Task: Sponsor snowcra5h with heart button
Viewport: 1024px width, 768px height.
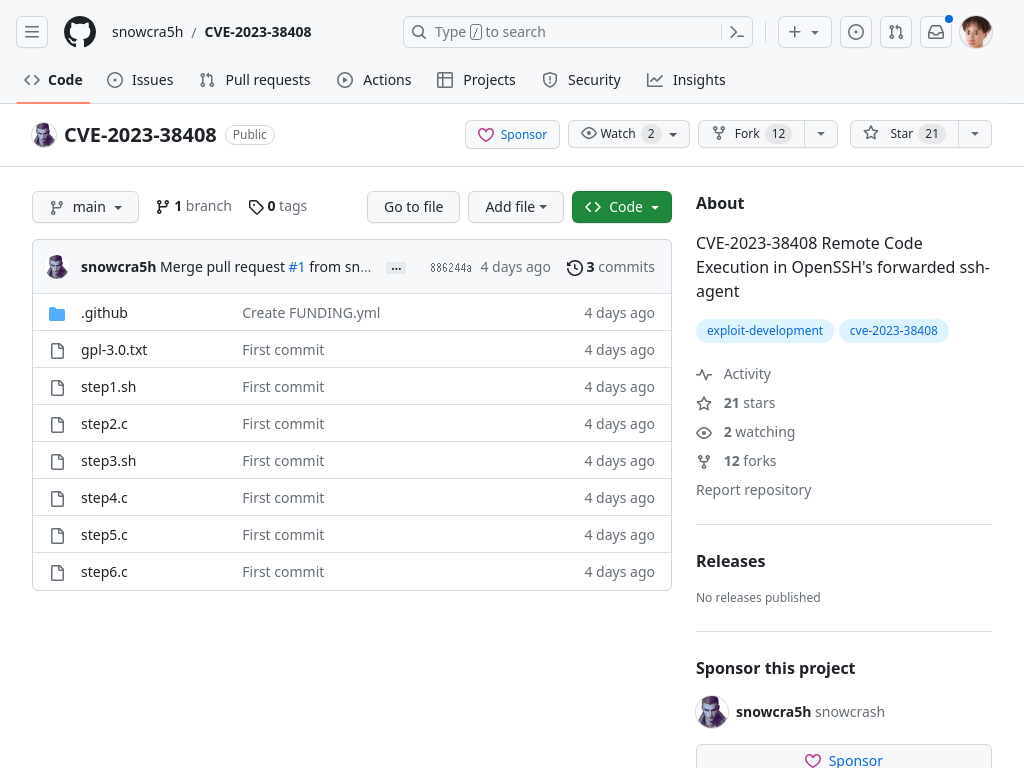Action: click(512, 134)
